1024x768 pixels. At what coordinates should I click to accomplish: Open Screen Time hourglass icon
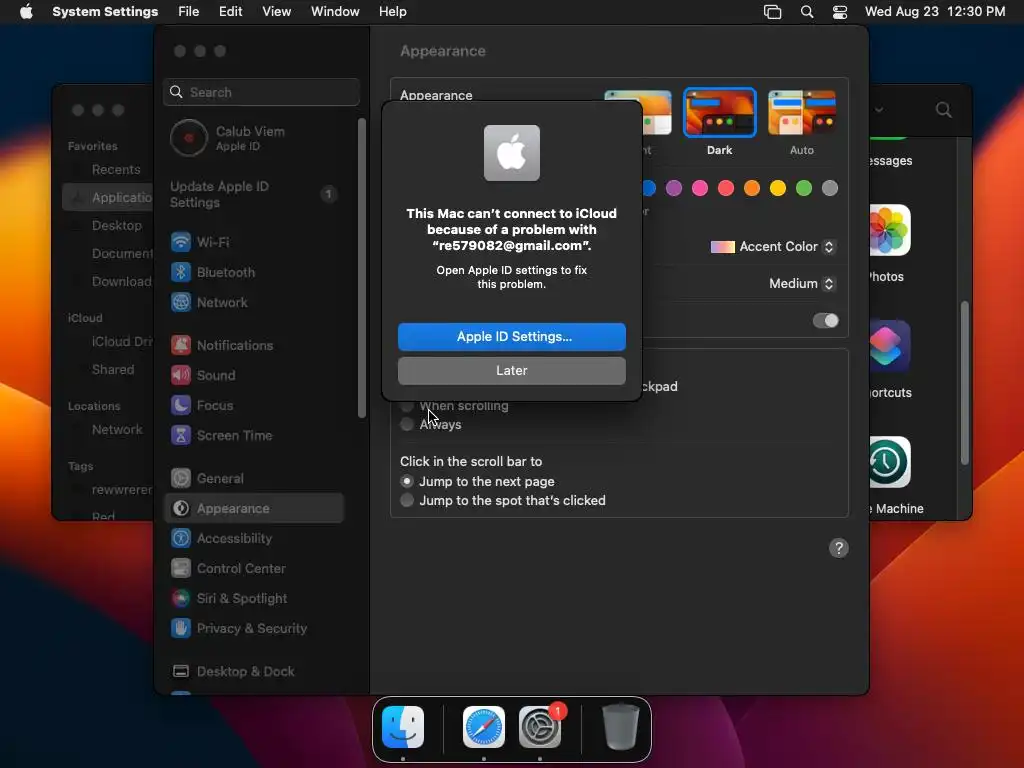pos(181,436)
